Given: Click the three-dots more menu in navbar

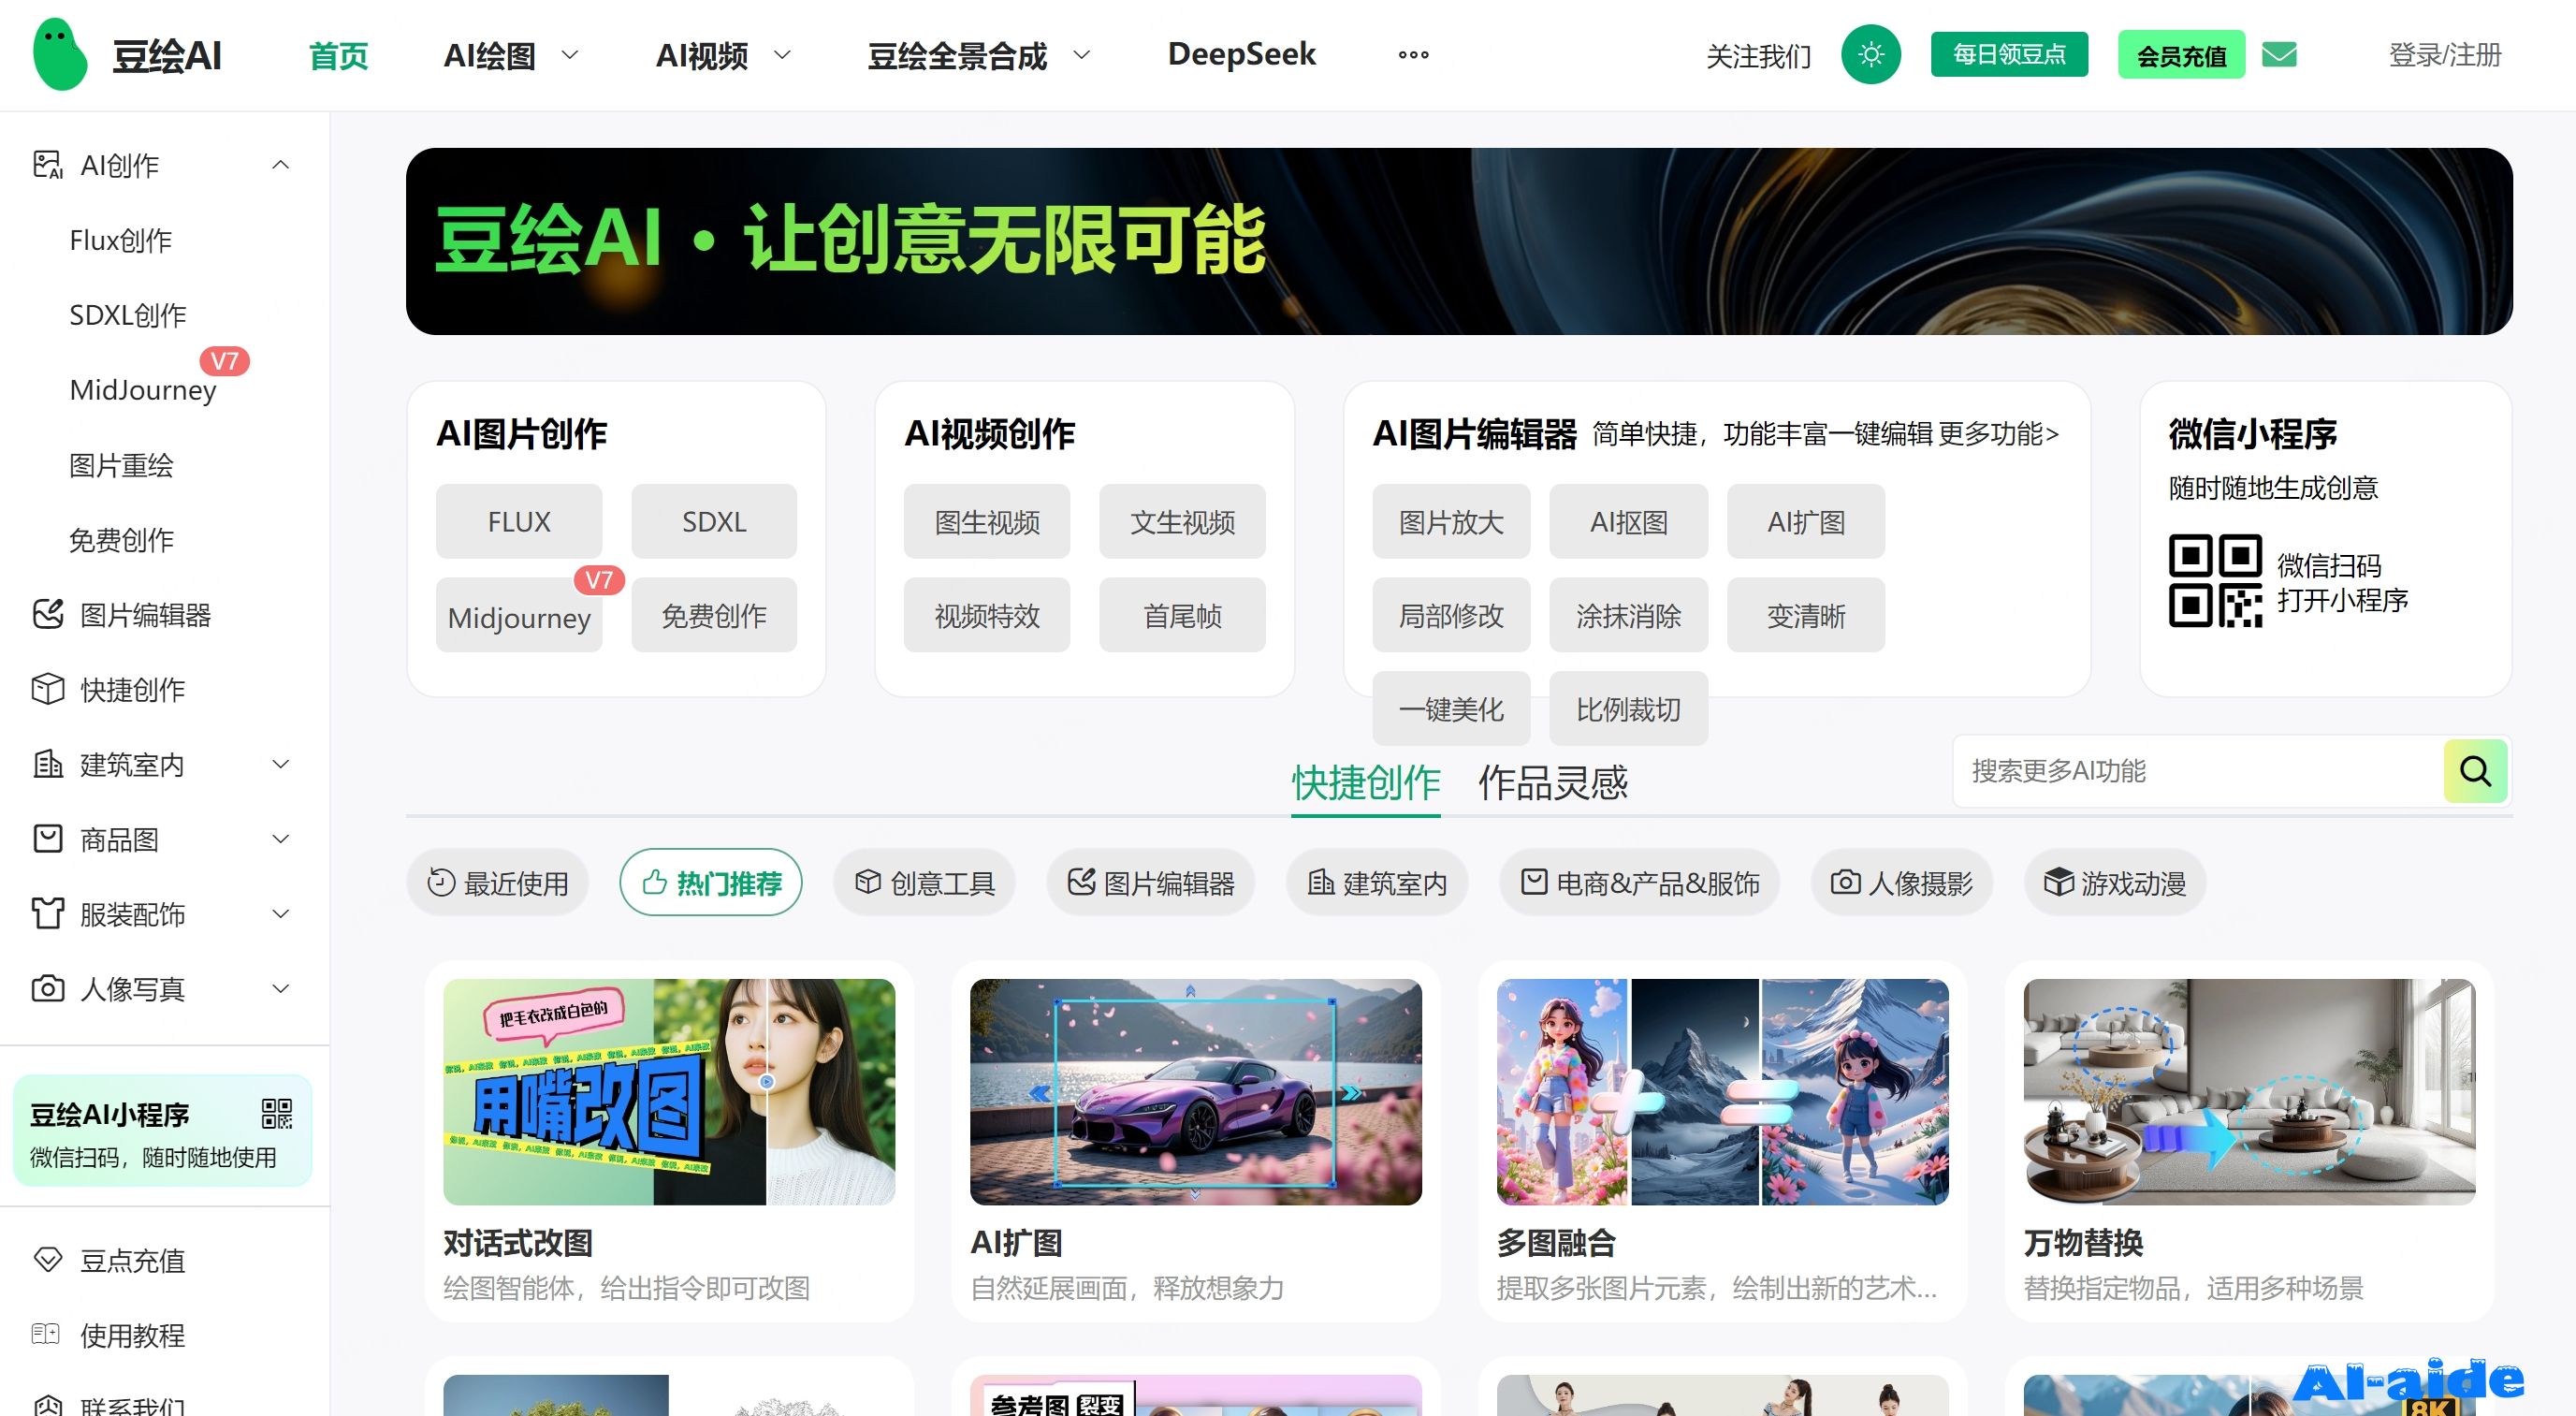Looking at the screenshot, I should point(1413,55).
